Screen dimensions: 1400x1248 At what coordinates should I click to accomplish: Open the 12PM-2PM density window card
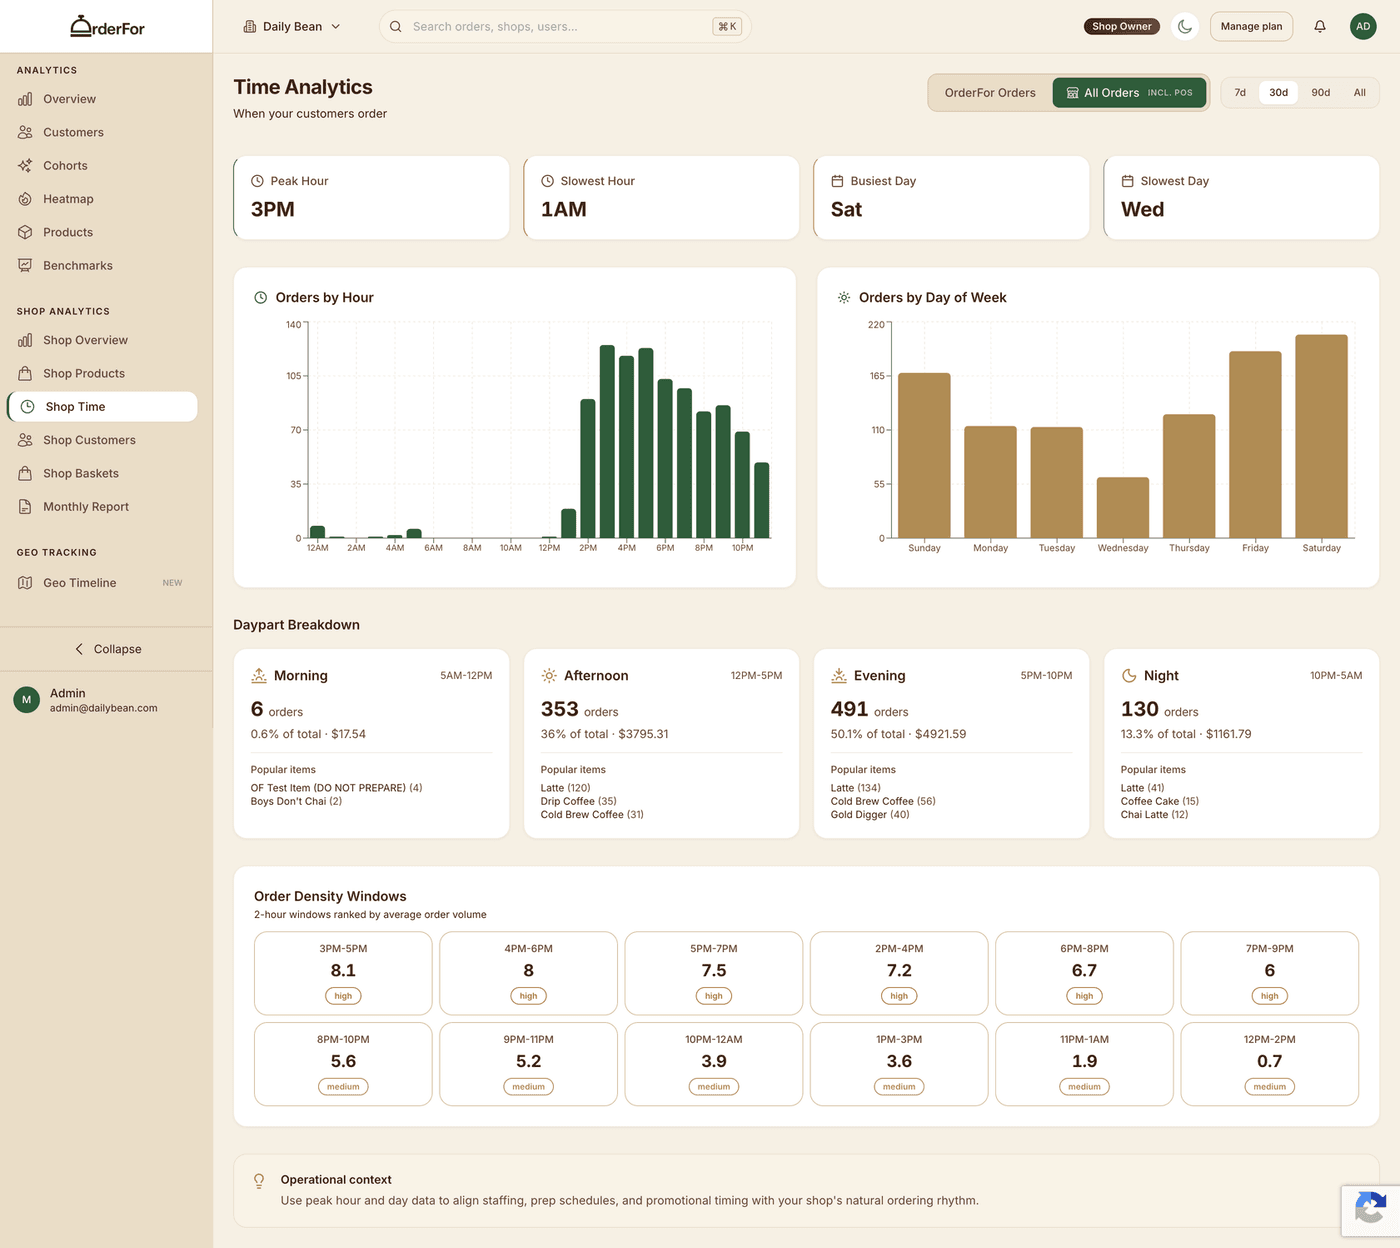(x=1269, y=1064)
